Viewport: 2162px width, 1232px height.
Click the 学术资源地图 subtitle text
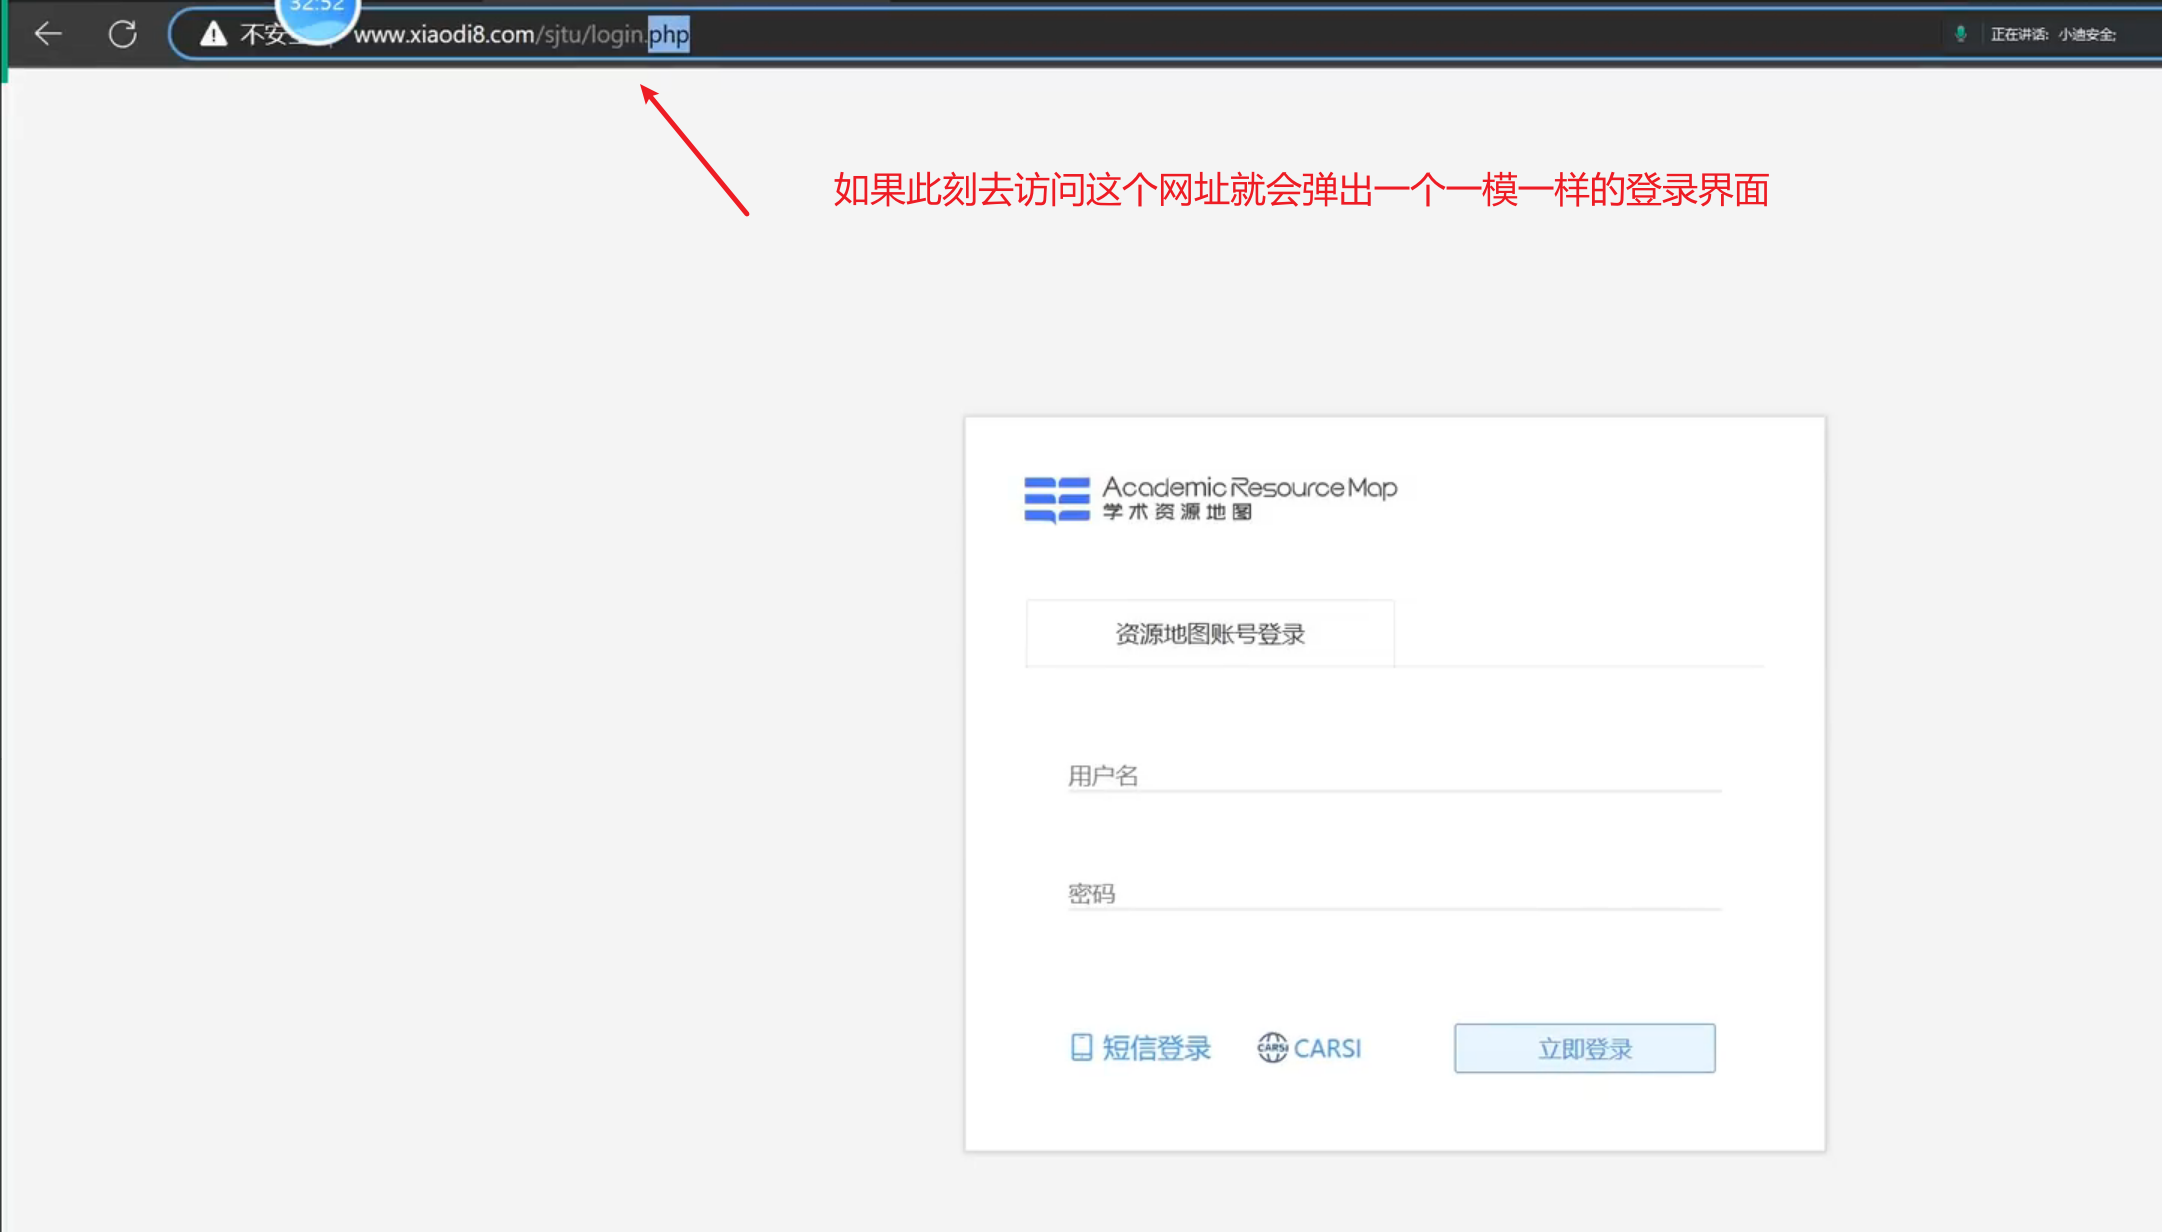tap(1177, 512)
